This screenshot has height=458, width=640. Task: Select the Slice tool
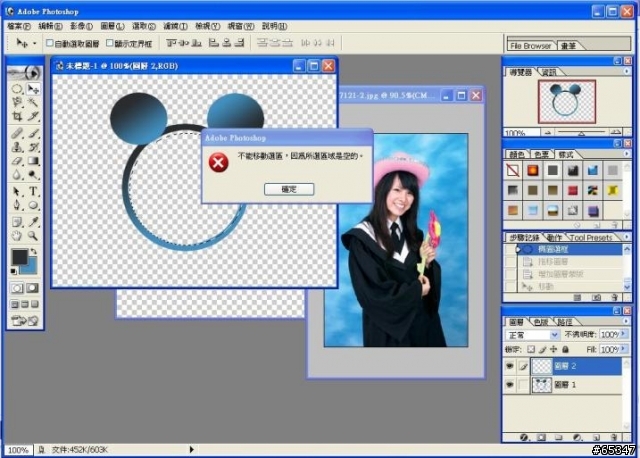click(x=33, y=116)
